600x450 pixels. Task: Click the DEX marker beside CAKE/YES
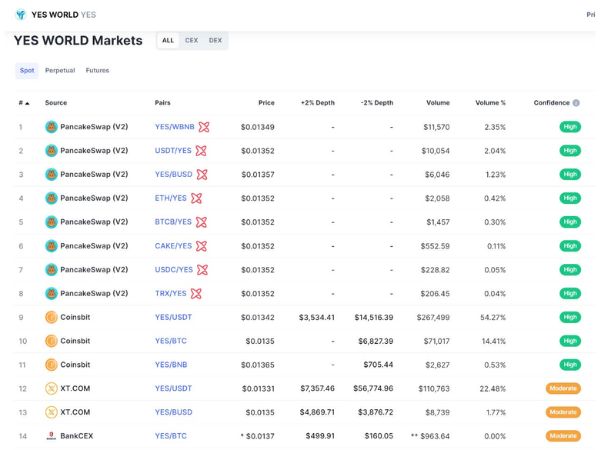[x=201, y=246]
